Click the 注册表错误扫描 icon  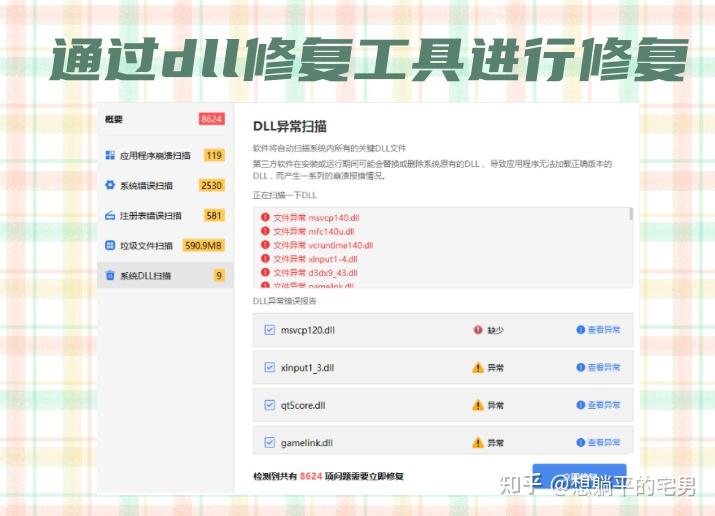[x=110, y=215]
